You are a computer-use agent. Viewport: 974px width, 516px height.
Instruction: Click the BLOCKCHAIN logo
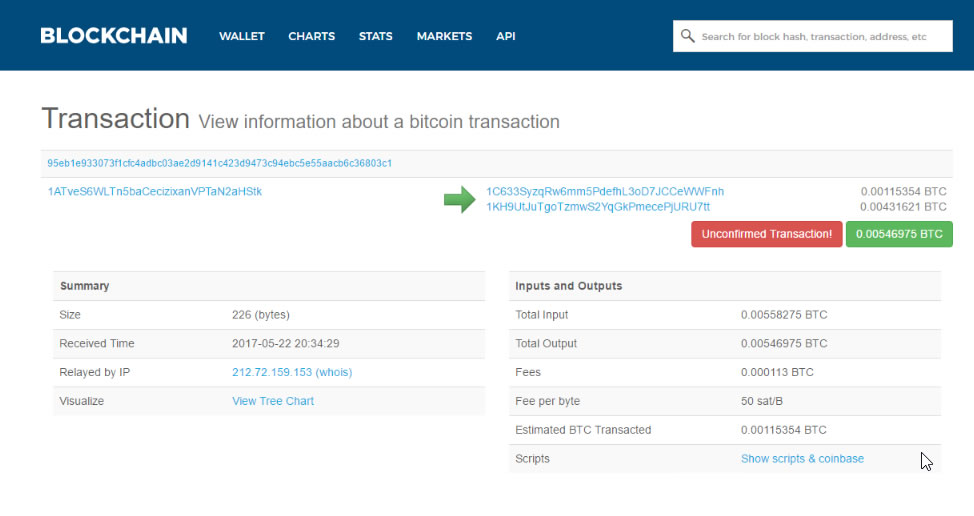pyautogui.click(x=114, y=36)
